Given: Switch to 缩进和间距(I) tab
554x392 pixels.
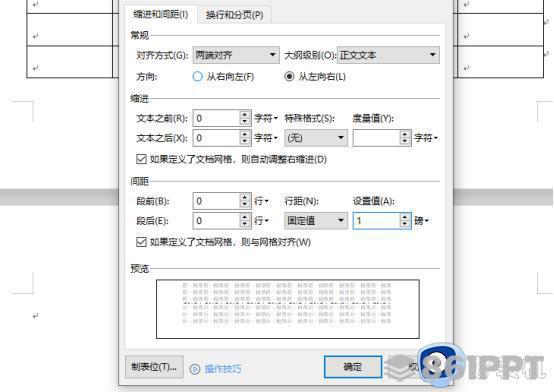Looking at the screenshot, I should point(160,14).
